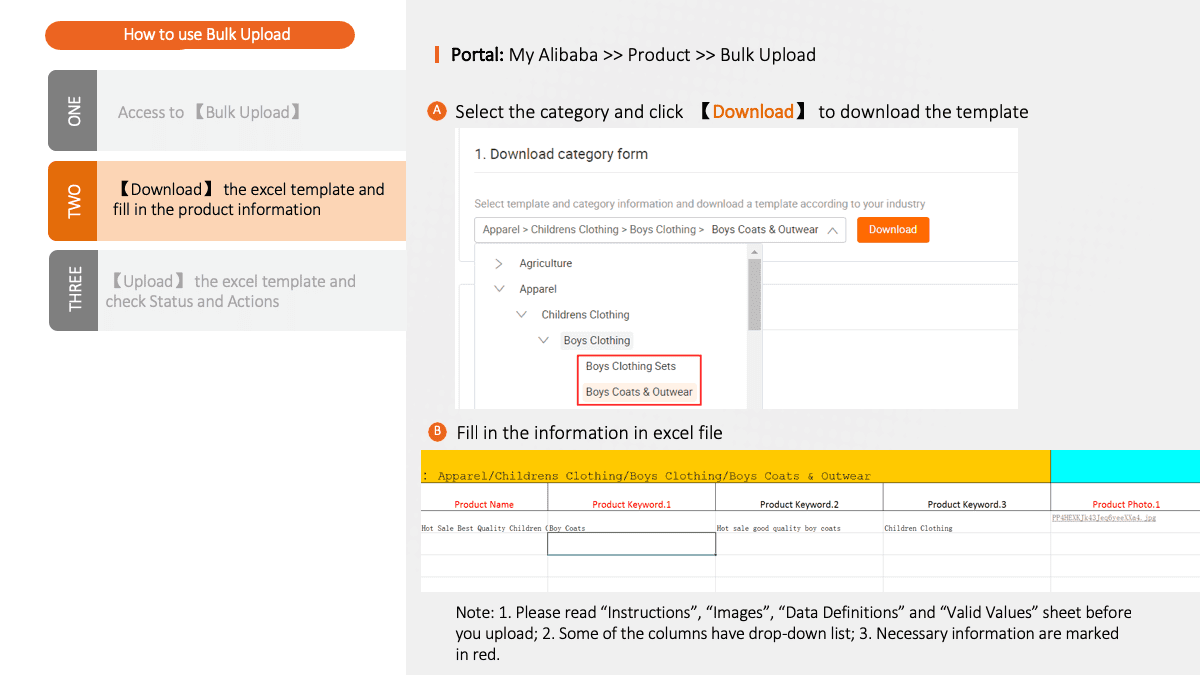Click the How to use Bulk Upload banner

pos(200,34)
